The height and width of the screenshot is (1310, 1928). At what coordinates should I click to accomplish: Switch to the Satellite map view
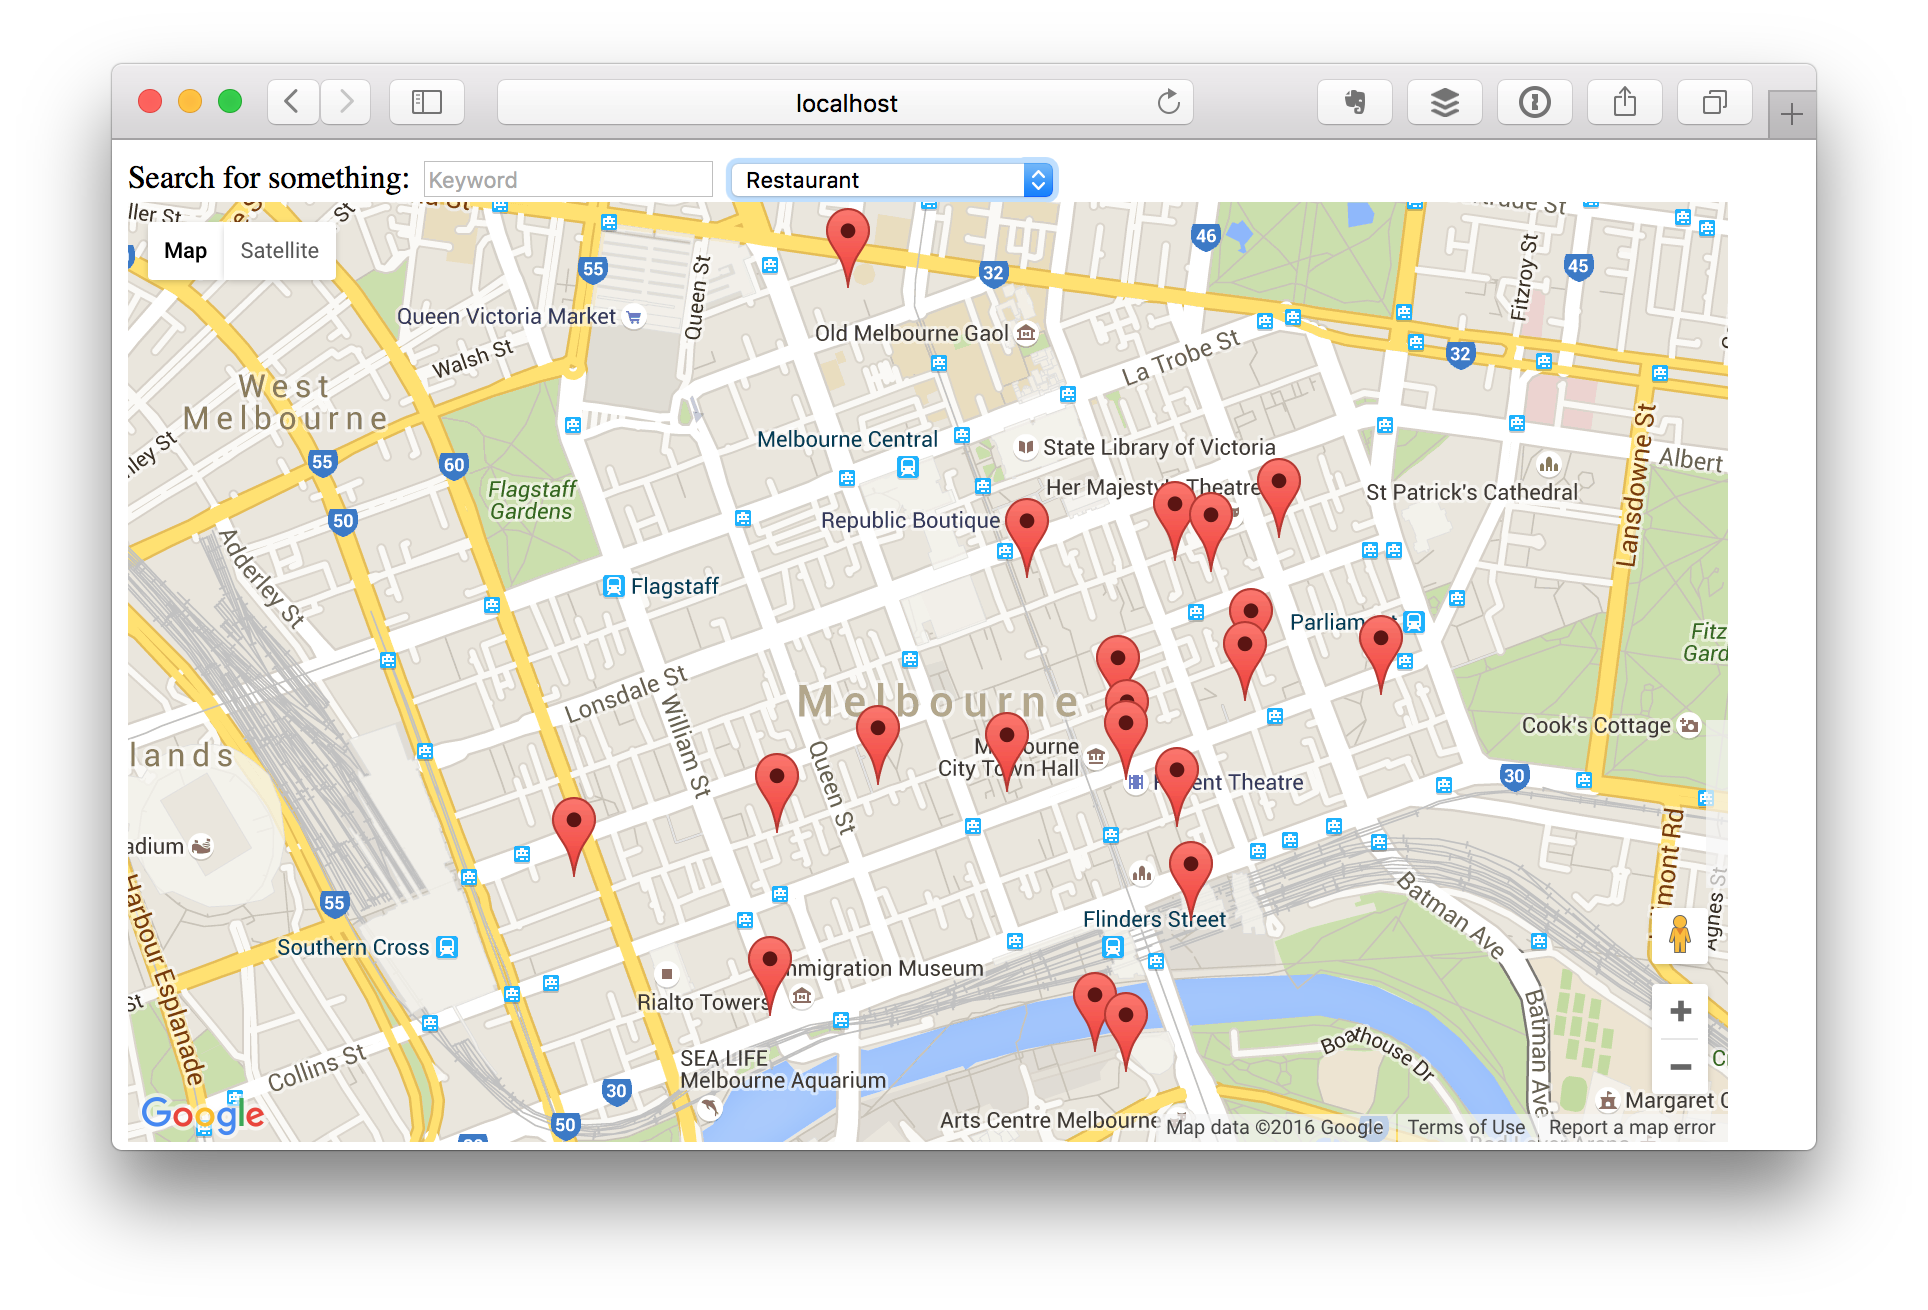pos(279,251)
